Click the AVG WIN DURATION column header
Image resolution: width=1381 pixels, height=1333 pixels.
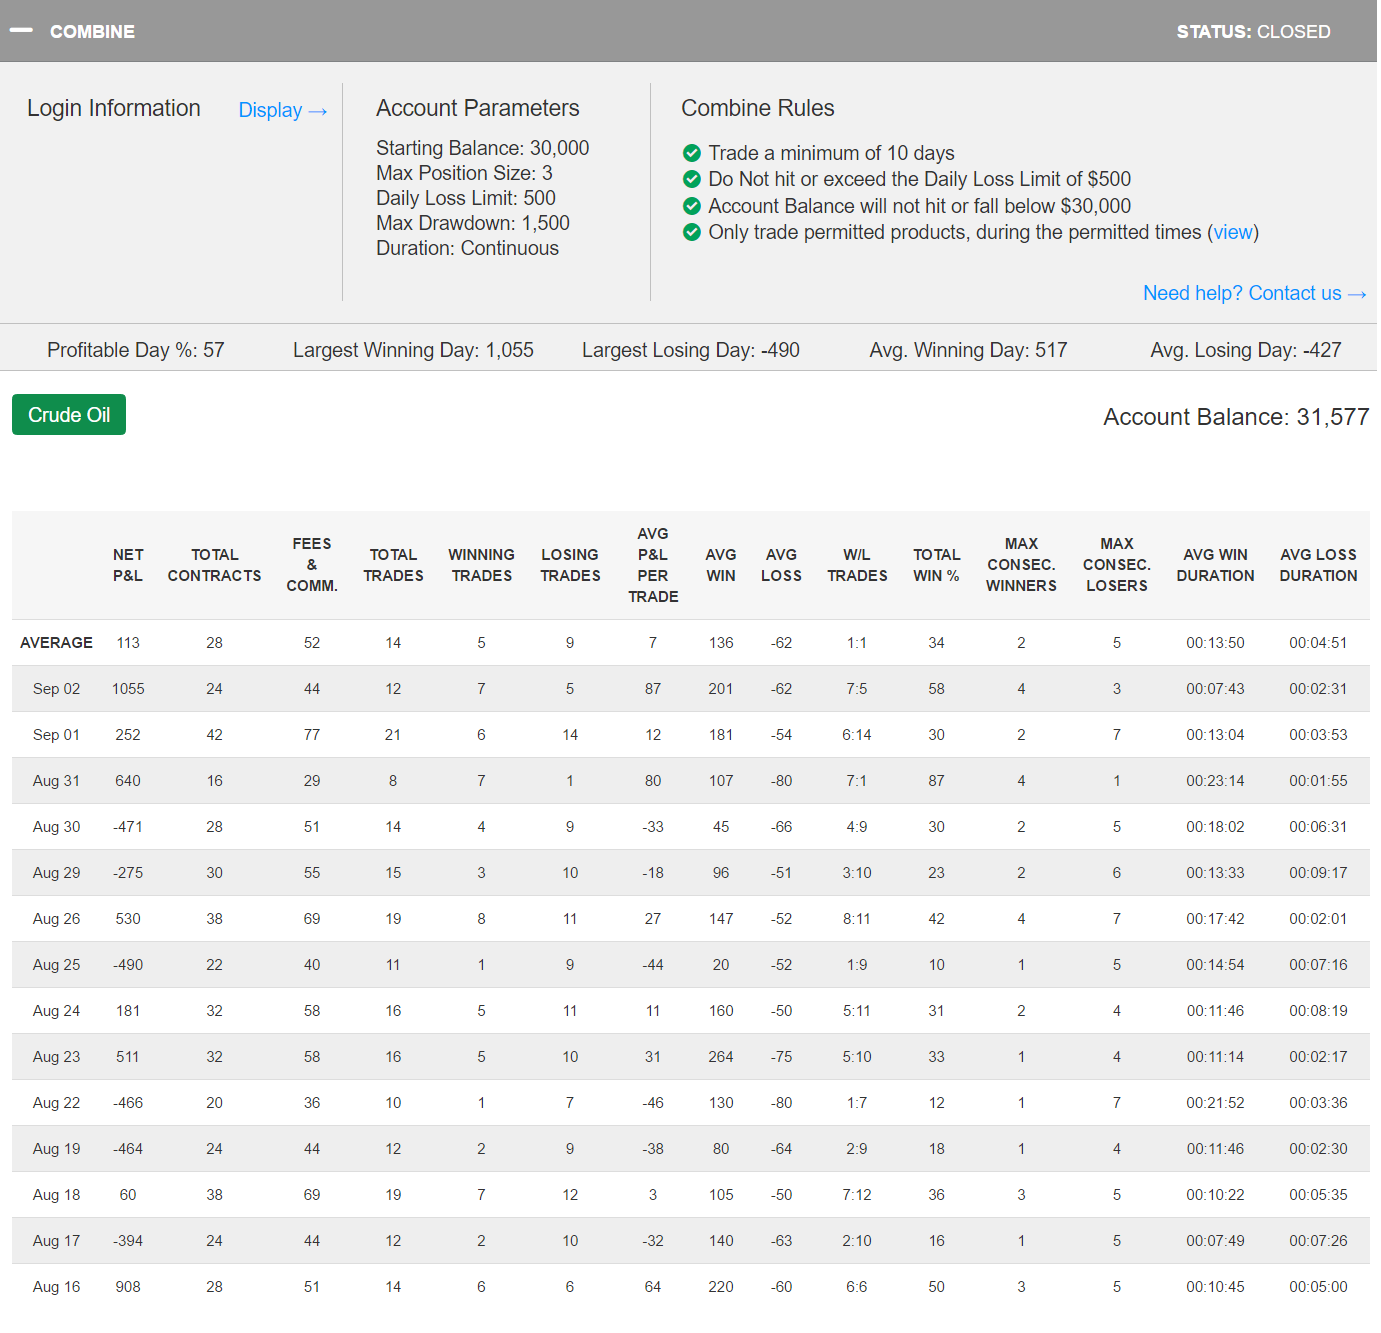tap(1215, 565)
